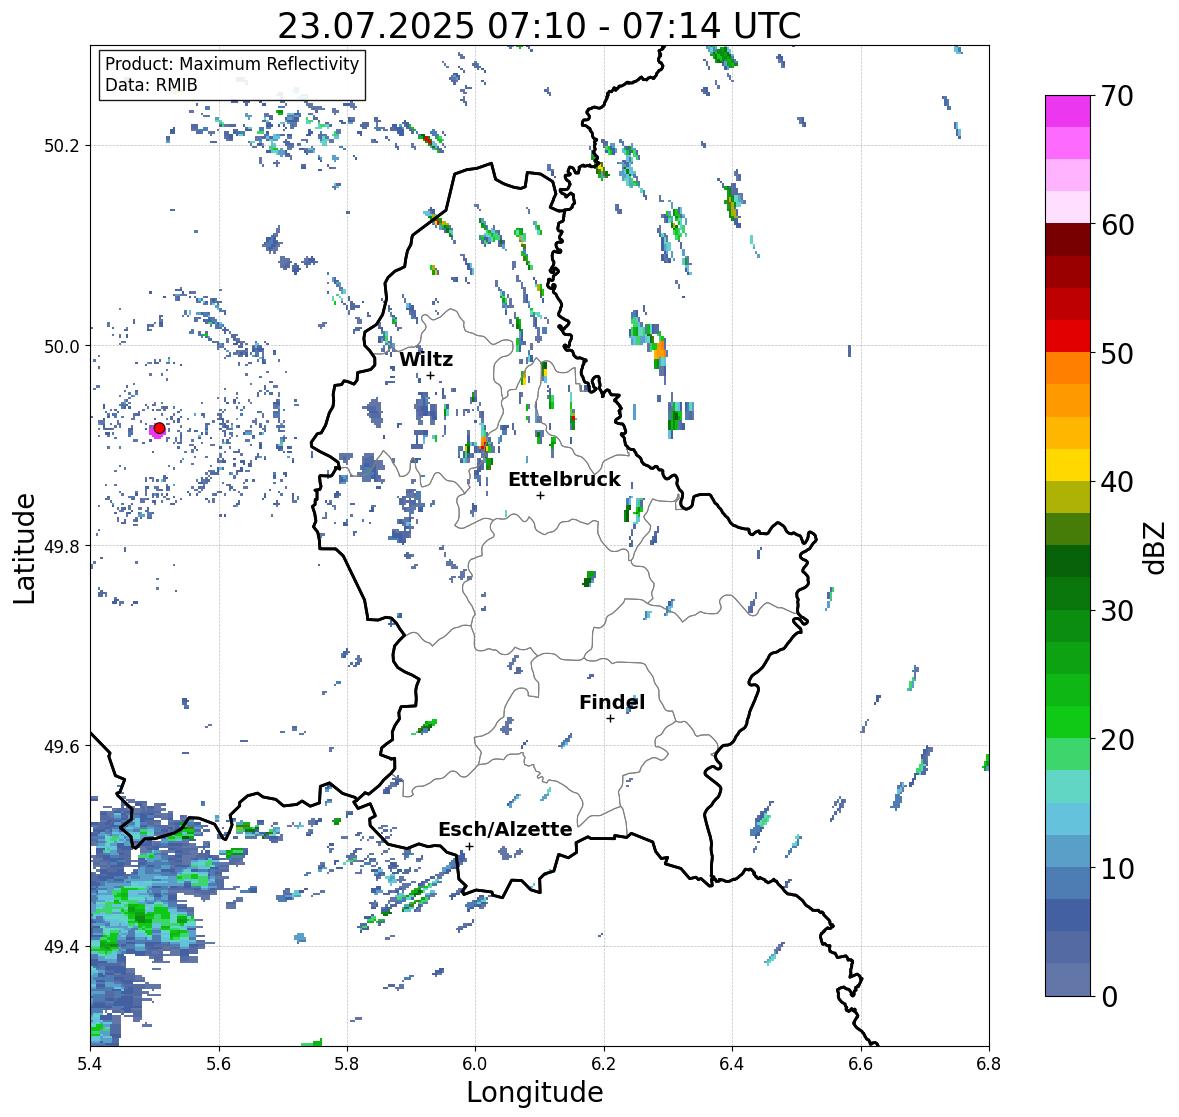Click the 49.8 latitude tick label
1179x1117 pixels.
(x=62, y=546)
